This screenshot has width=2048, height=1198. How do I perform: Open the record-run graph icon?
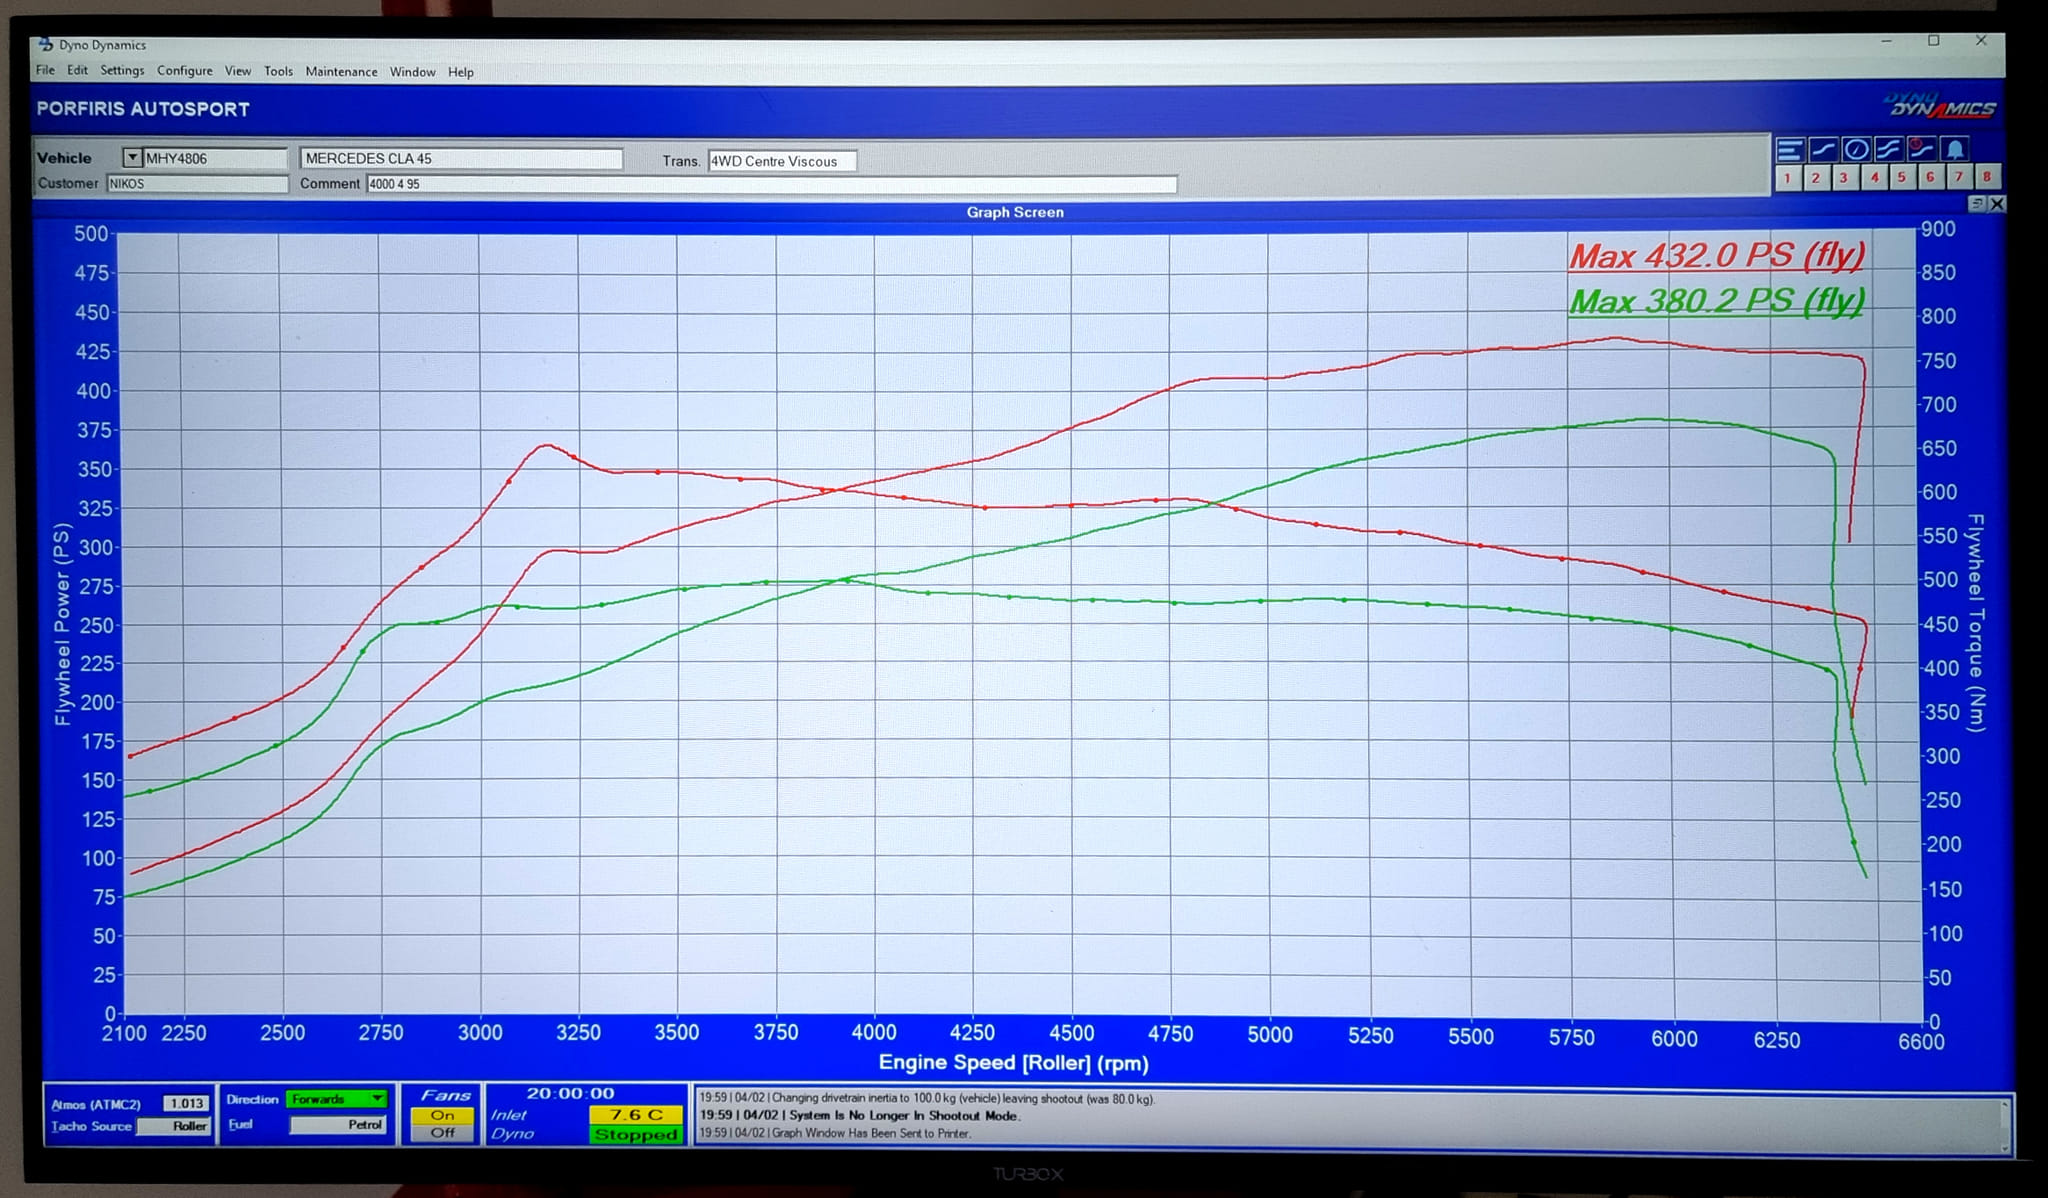(1921, 150)
